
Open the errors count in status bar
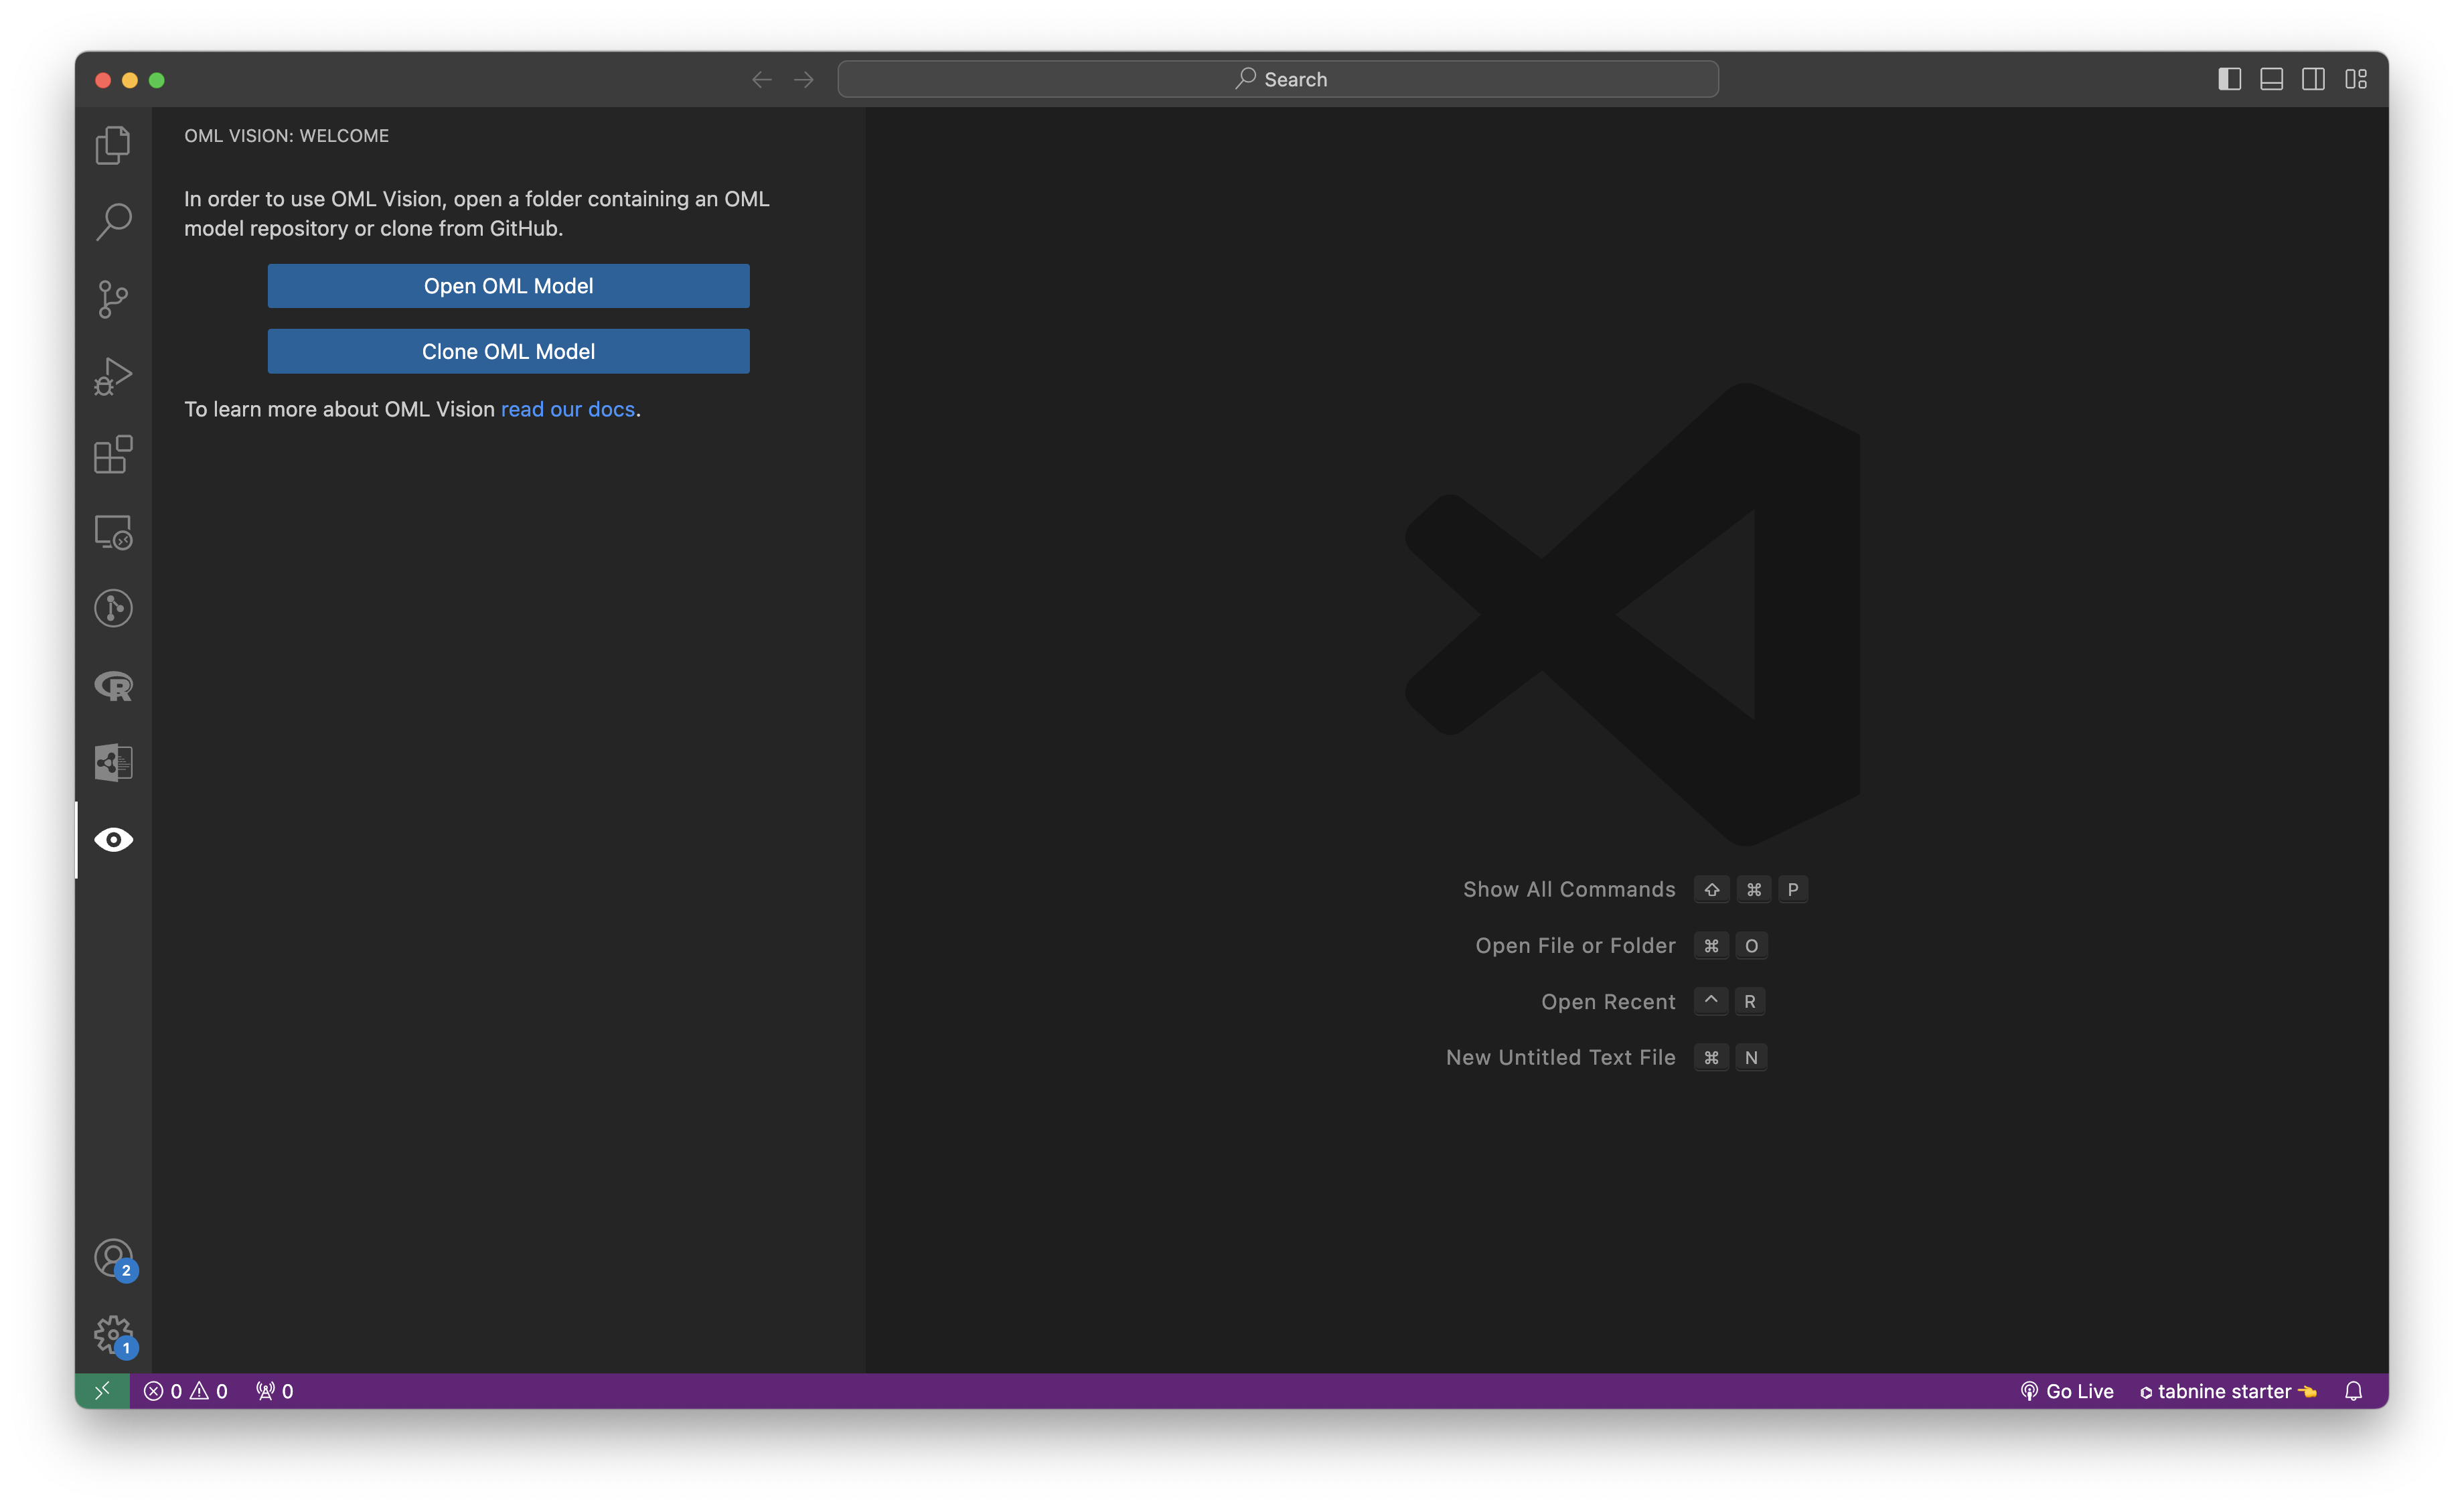point(163,1391)
